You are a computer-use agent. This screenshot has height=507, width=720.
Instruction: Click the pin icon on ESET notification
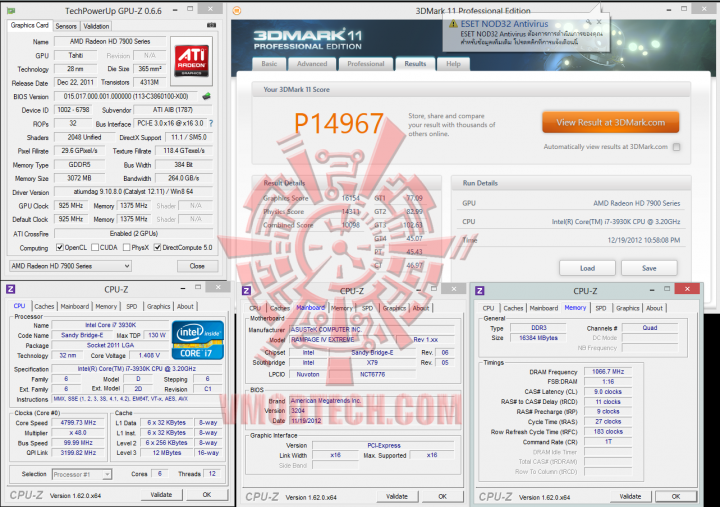[x=588, y=22]
